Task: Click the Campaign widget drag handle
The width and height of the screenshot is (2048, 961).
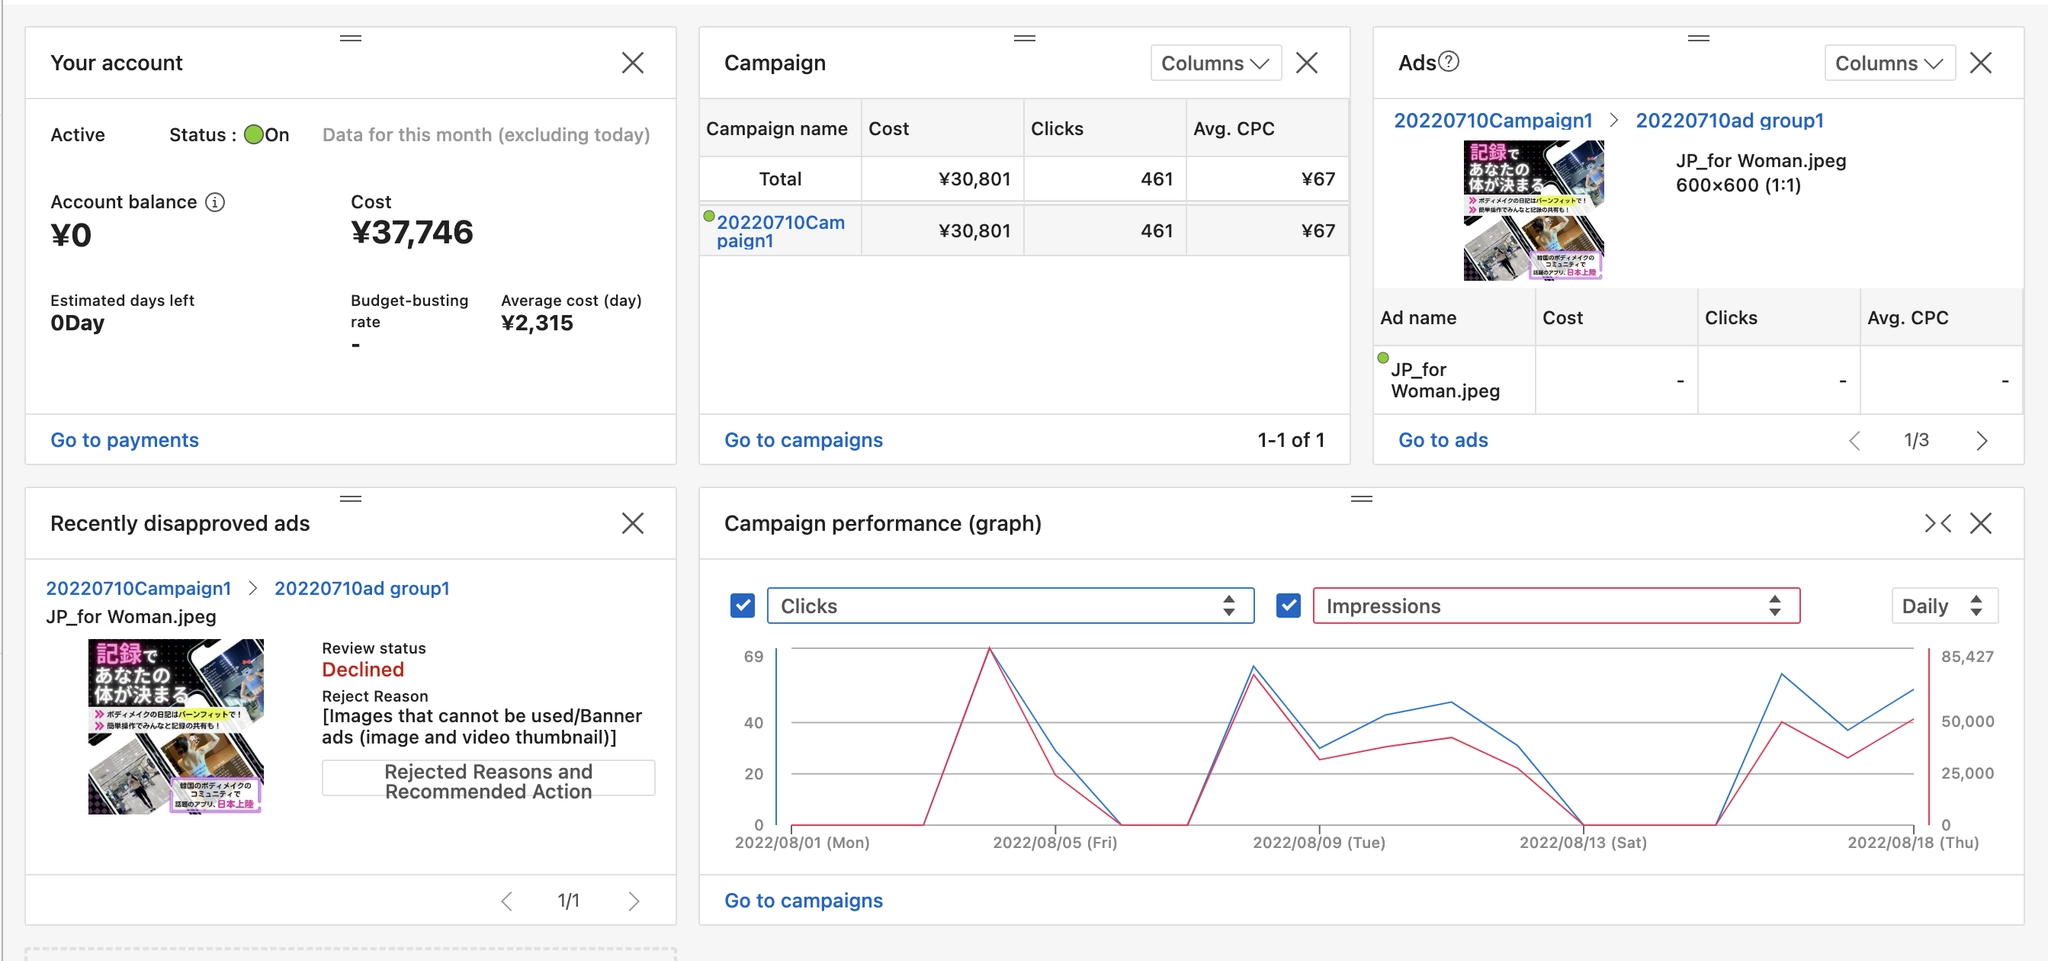Action: [1024, 38]
